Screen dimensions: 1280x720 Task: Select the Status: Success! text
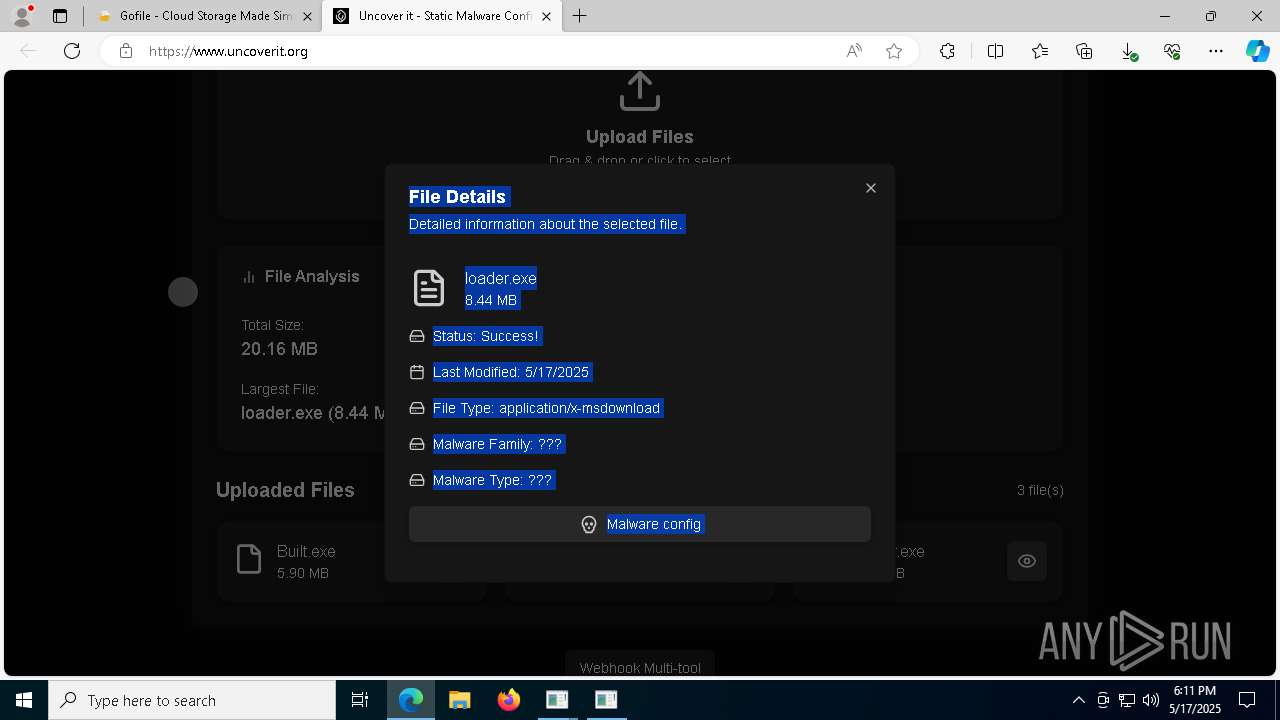[x=487, y=336]
